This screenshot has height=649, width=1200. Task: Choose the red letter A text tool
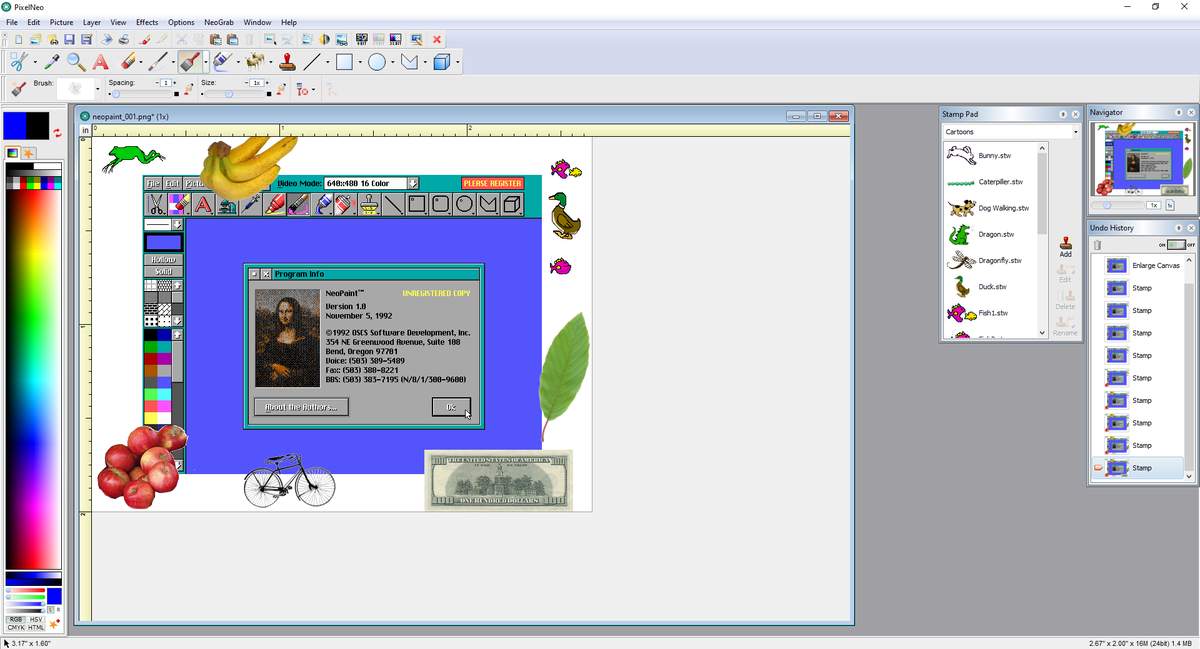point(100,62)
